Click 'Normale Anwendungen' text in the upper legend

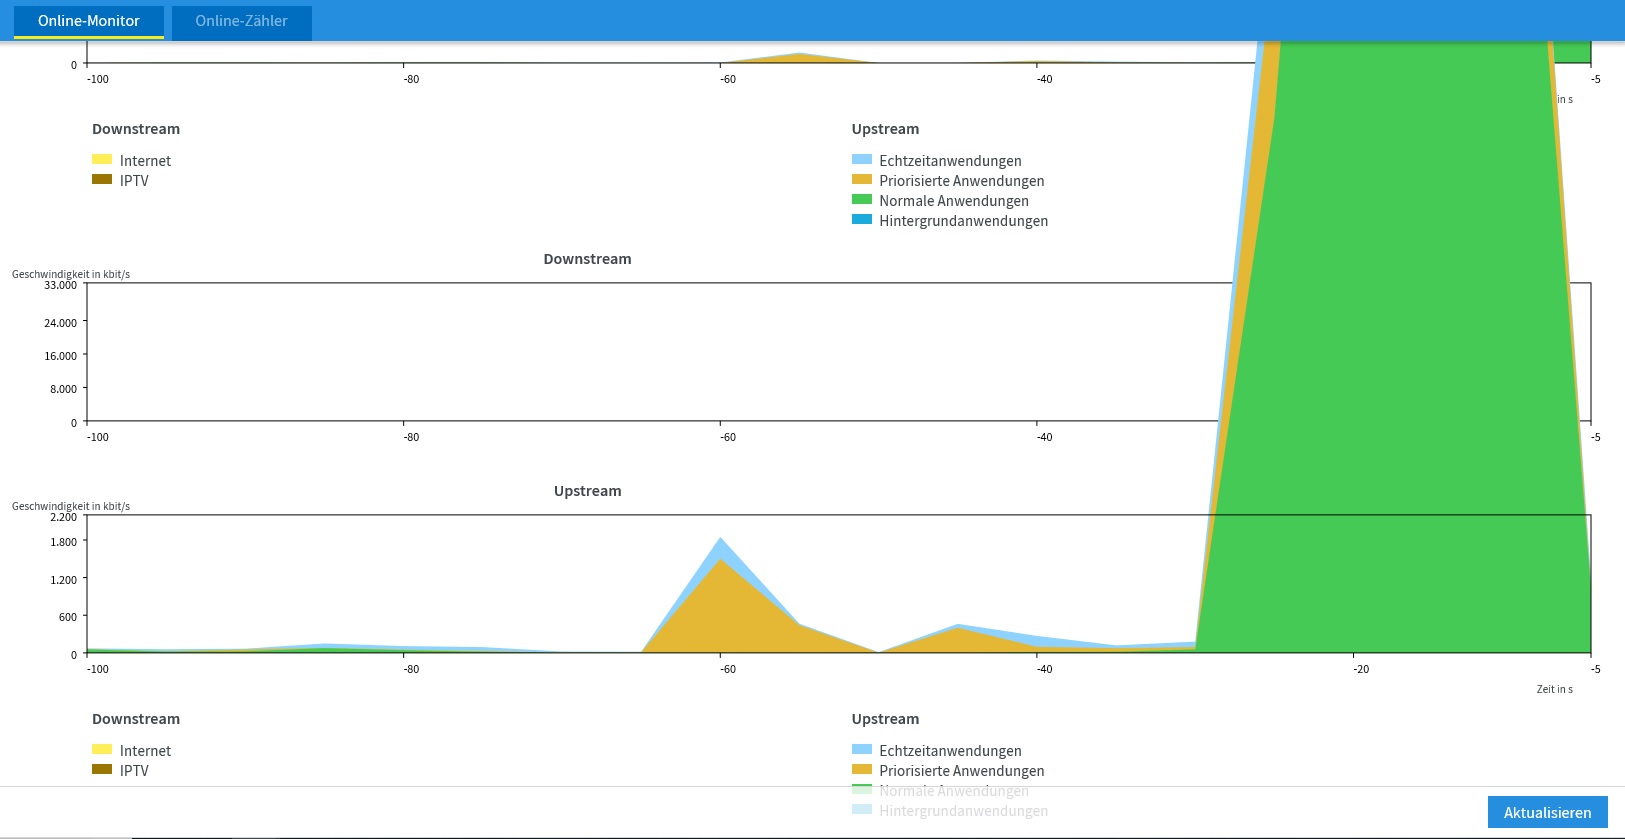tap(954, 201)
